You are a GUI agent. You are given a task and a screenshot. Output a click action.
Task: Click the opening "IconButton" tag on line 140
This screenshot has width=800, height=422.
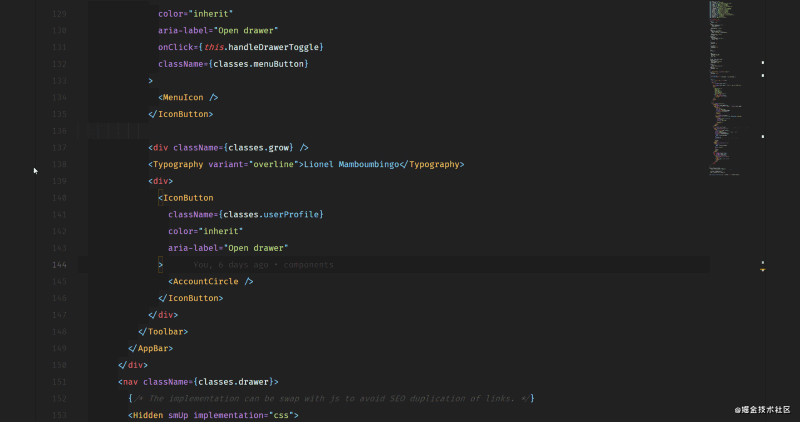coord(186,197)
